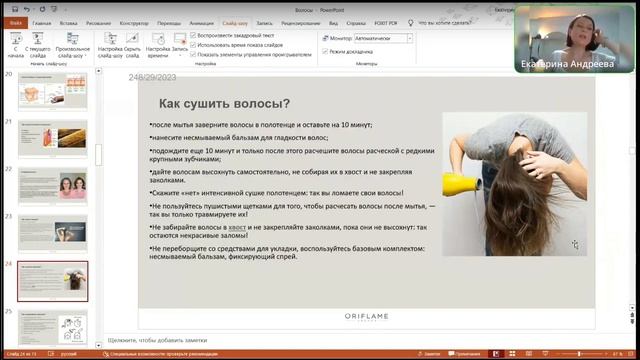
Task: Switch to the Переходы ribbon tab
Action: (169, 23)
